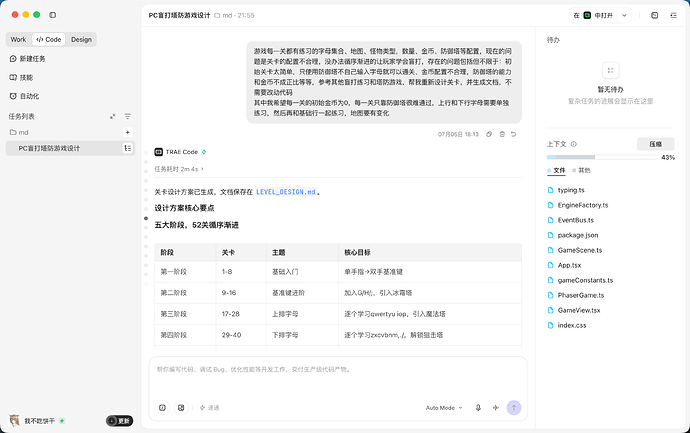
Task: Collapse all in the 任务列表 header
Action: [112, 117]
